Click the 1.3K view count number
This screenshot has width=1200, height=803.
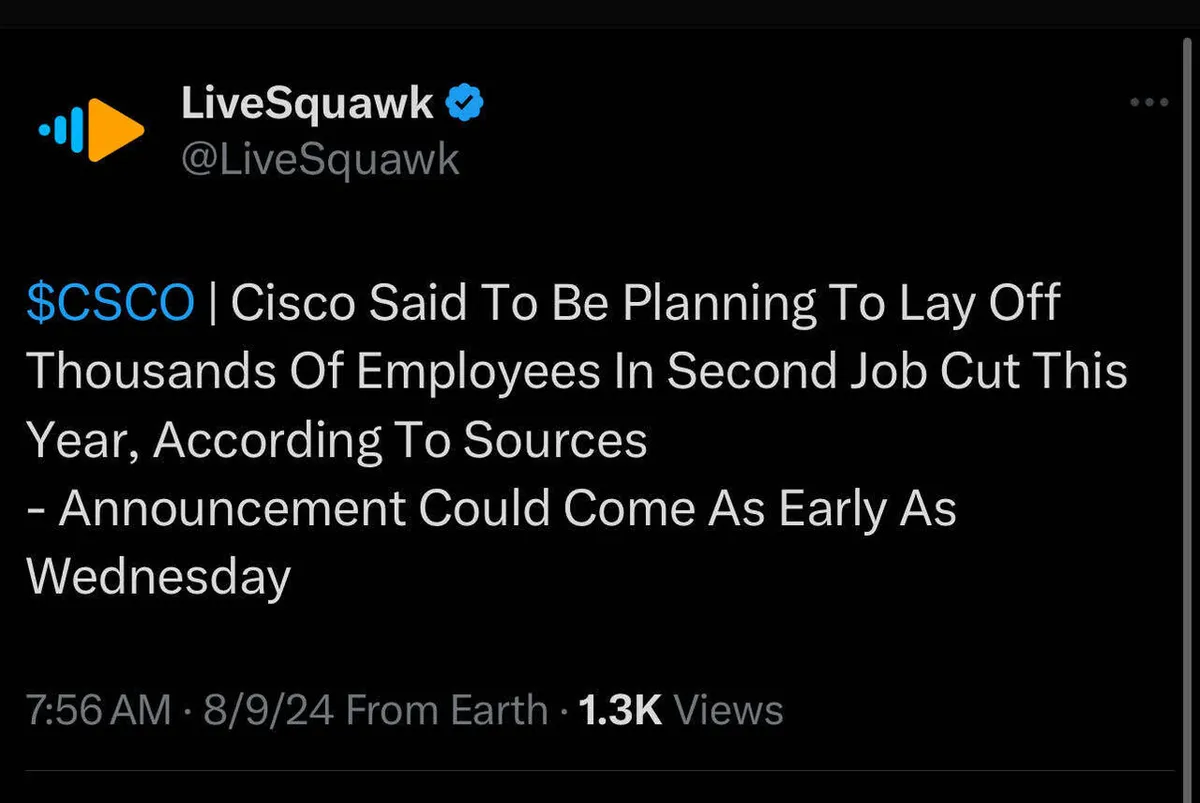620,711
